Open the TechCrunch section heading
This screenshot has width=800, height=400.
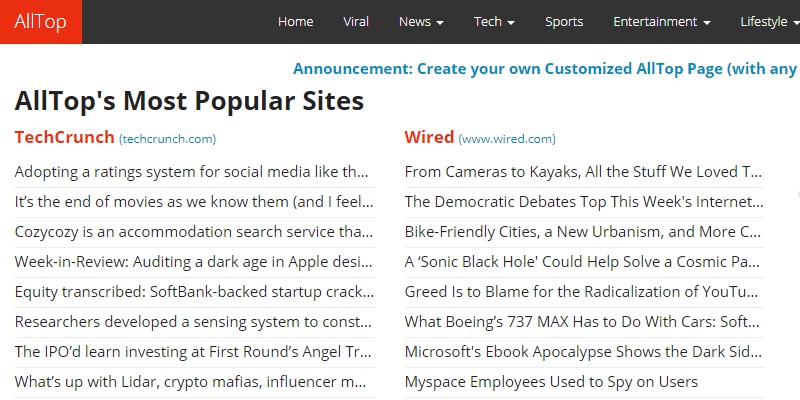tap(64, 137)
